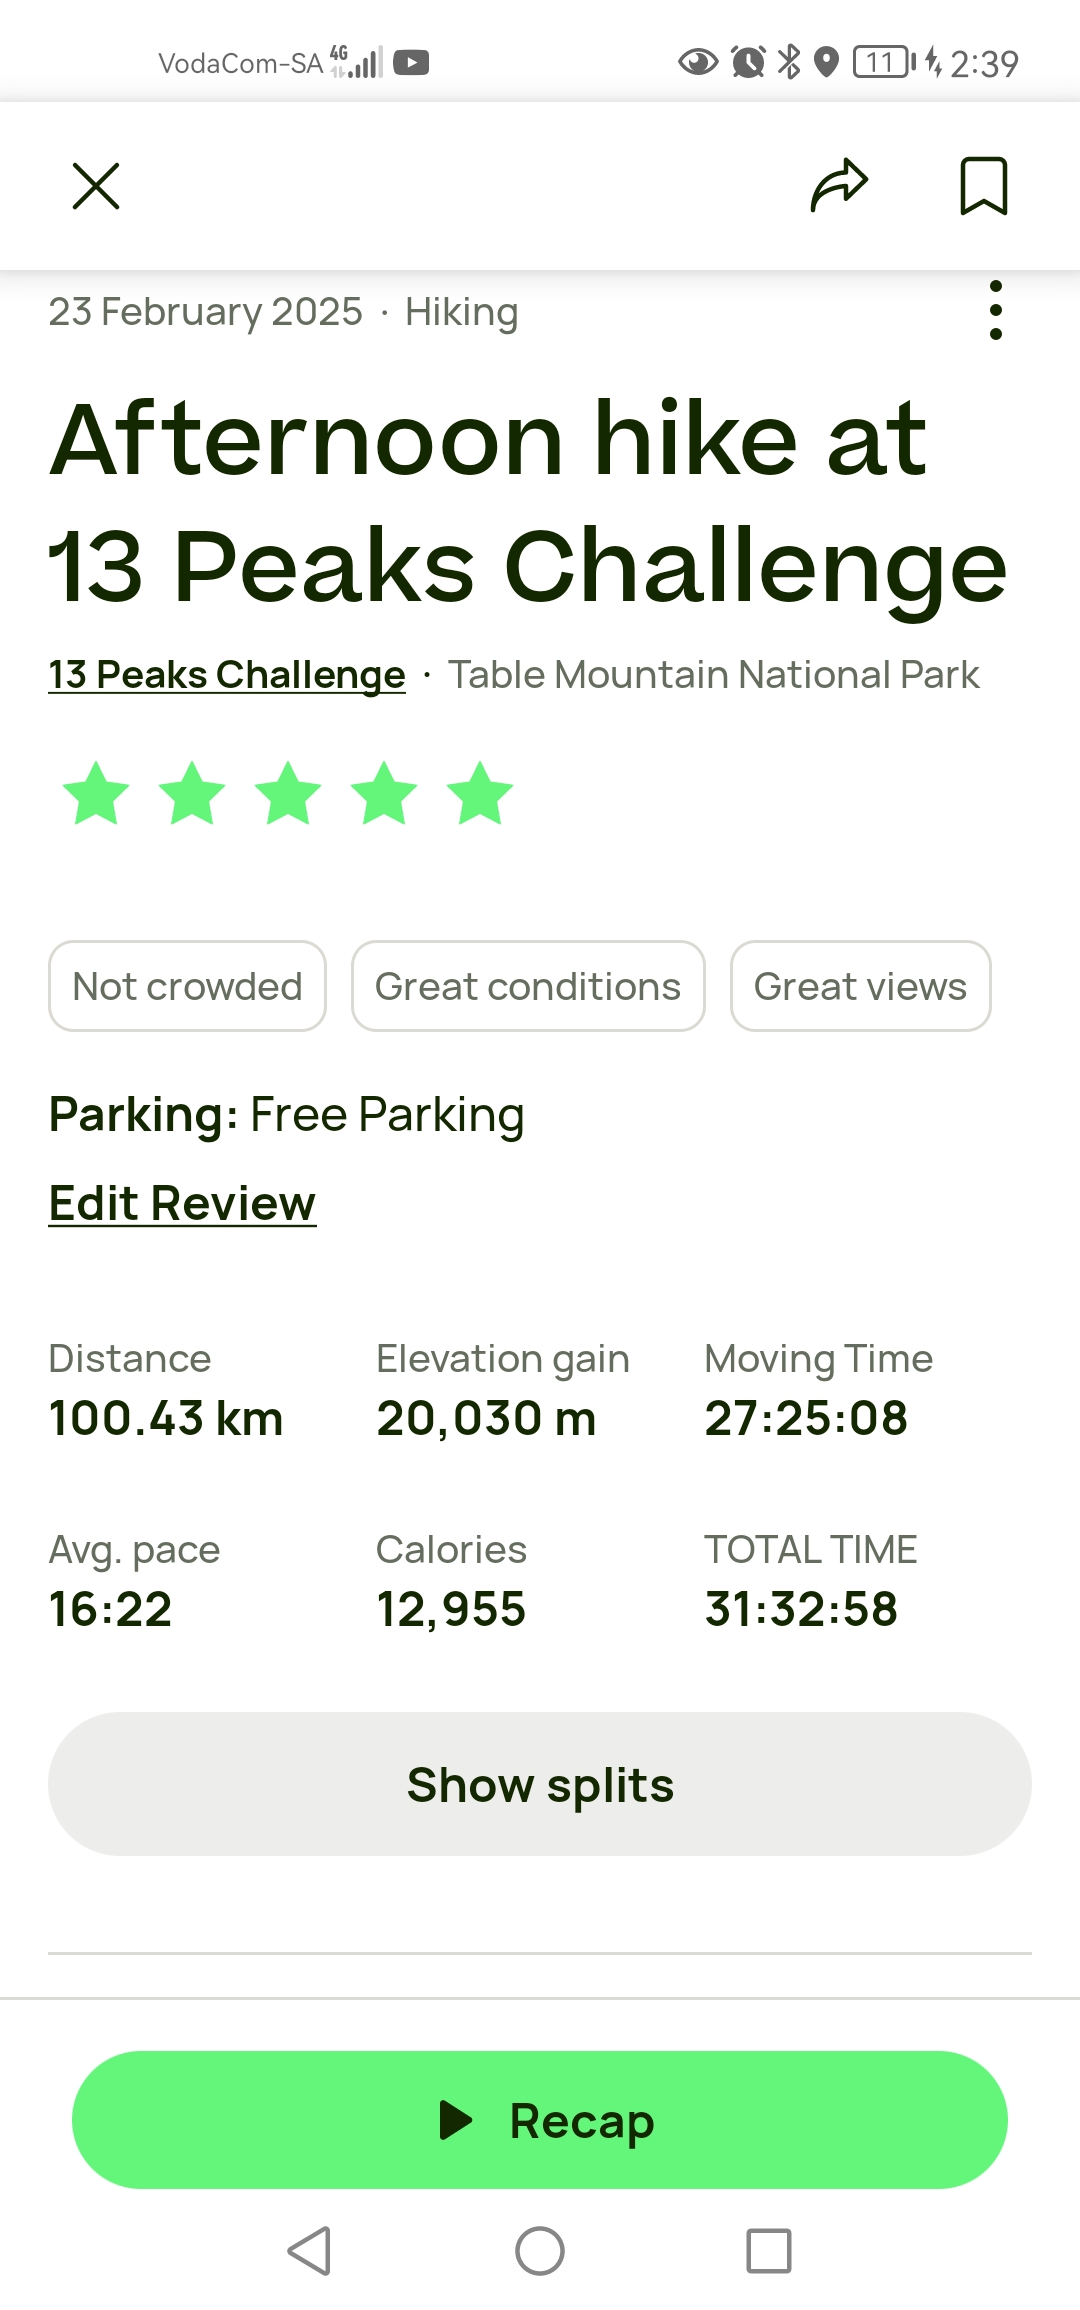1080x2310 pixels.
Task: Tap the share arrow icon
Action: [839, 186]
